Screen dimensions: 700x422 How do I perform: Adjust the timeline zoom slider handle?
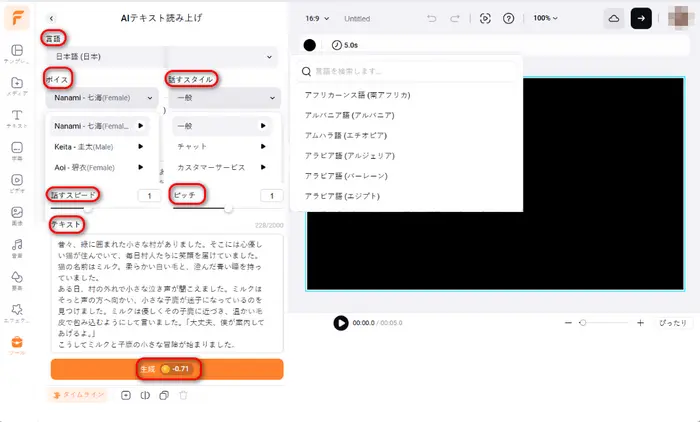coord(582,322)
